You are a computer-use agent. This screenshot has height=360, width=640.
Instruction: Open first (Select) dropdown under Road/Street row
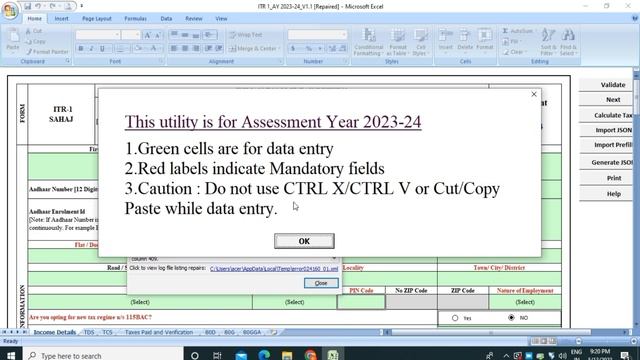click(140, 302)
